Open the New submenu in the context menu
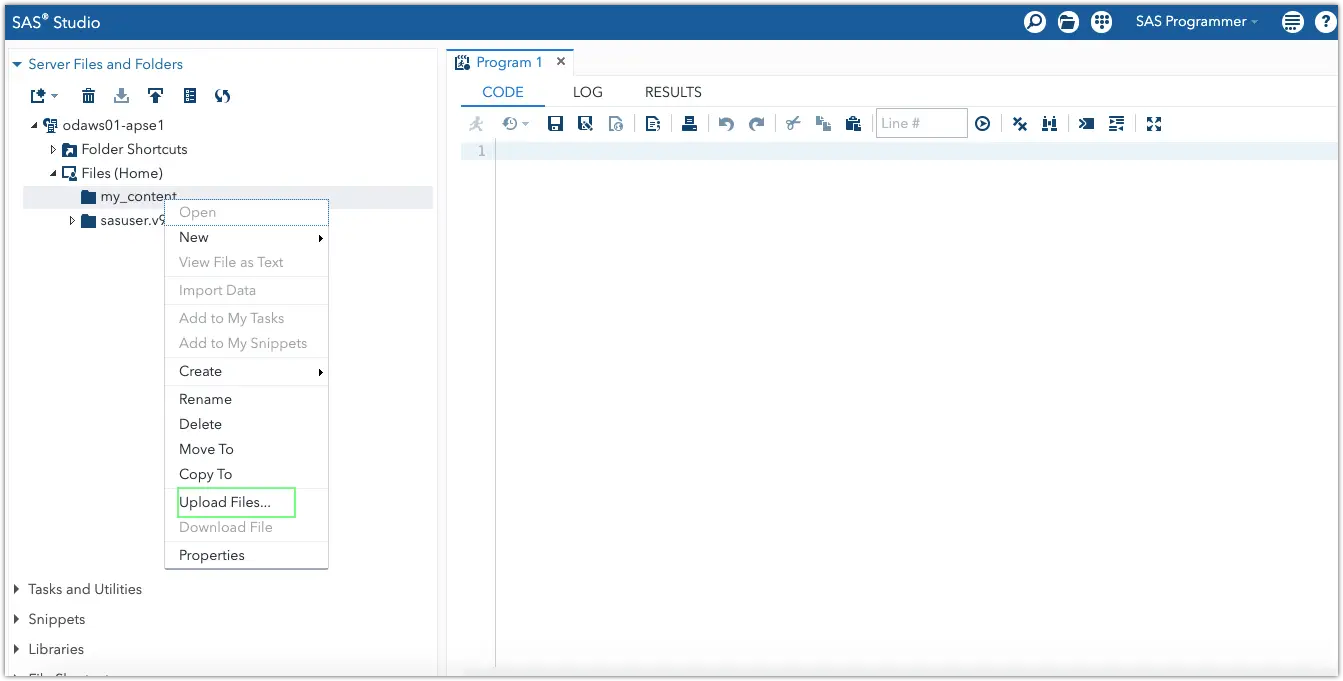1343x681 pixels. click(x=247, y=237)
